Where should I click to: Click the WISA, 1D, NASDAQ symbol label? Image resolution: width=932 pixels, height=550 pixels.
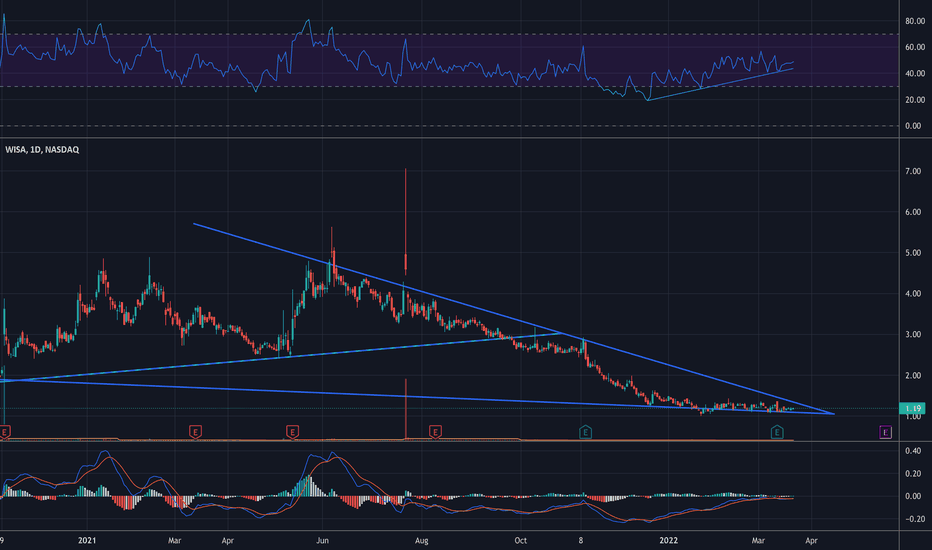click(42, 149)
